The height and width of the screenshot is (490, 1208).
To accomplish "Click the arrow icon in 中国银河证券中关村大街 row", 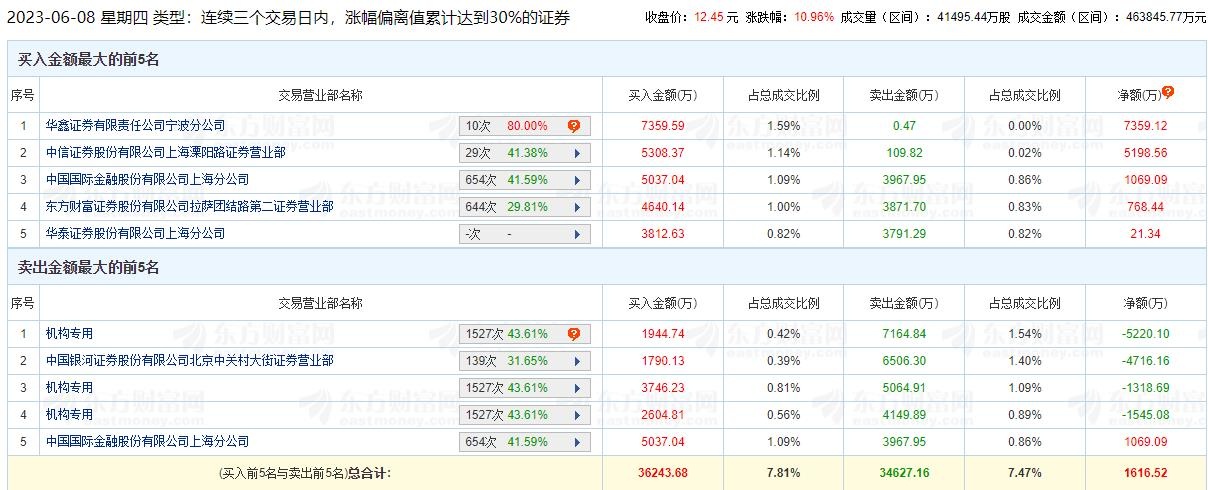I will (x=577, y=361).
